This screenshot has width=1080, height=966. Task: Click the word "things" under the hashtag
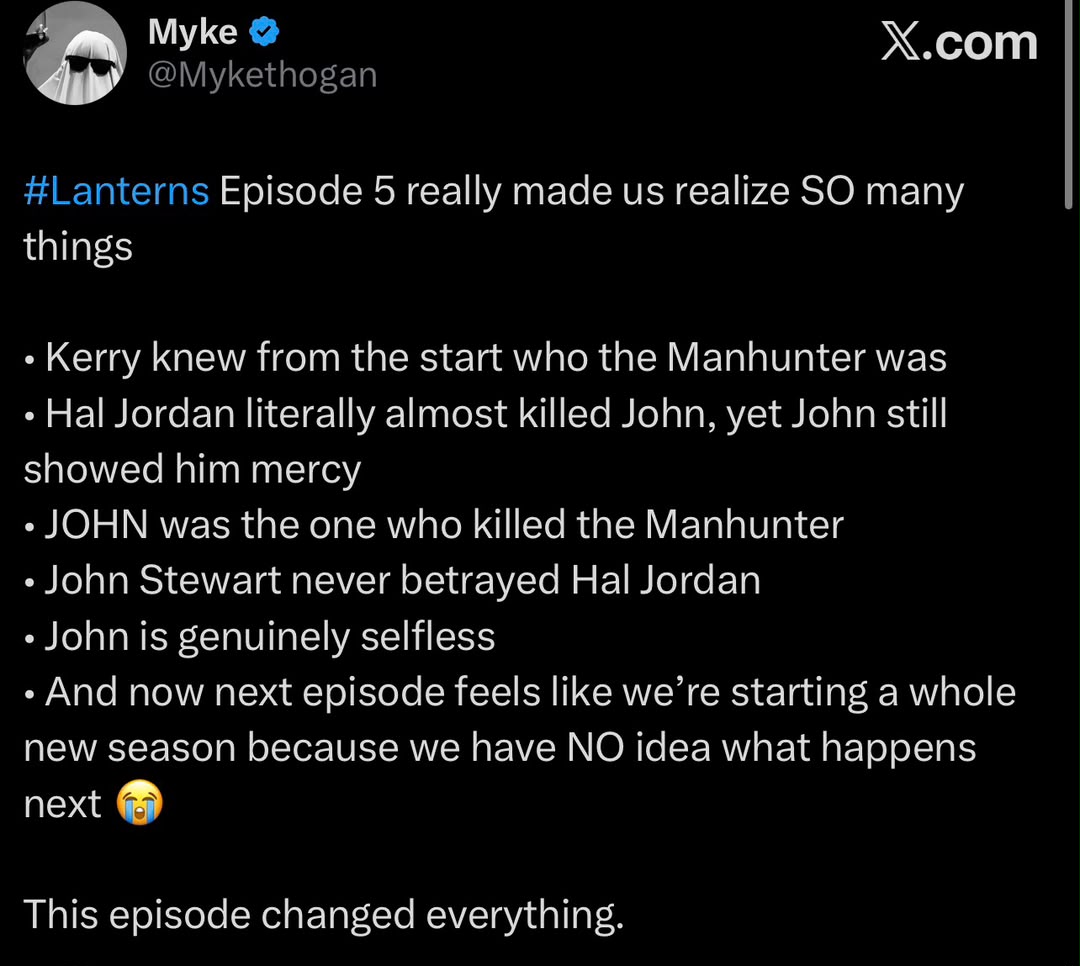tap(78, 247)
